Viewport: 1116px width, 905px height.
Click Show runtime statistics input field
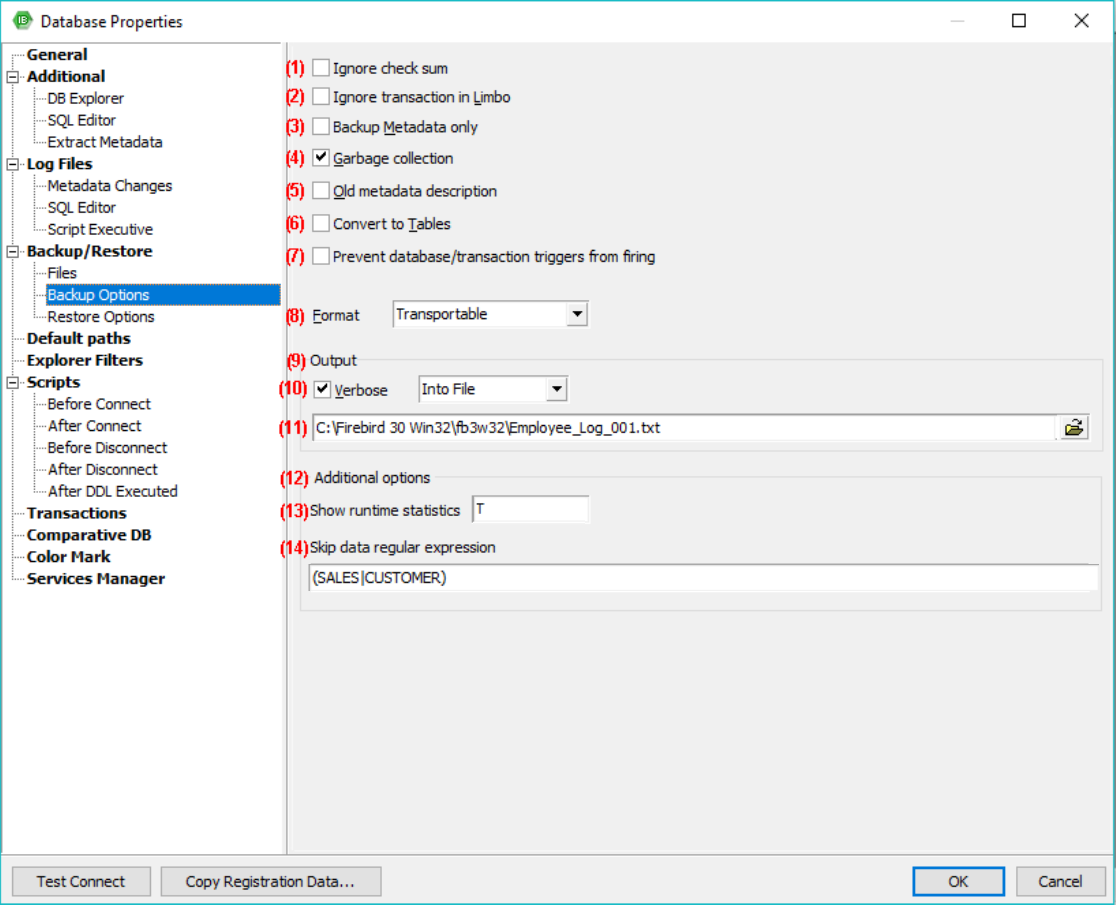pos(530,509)
